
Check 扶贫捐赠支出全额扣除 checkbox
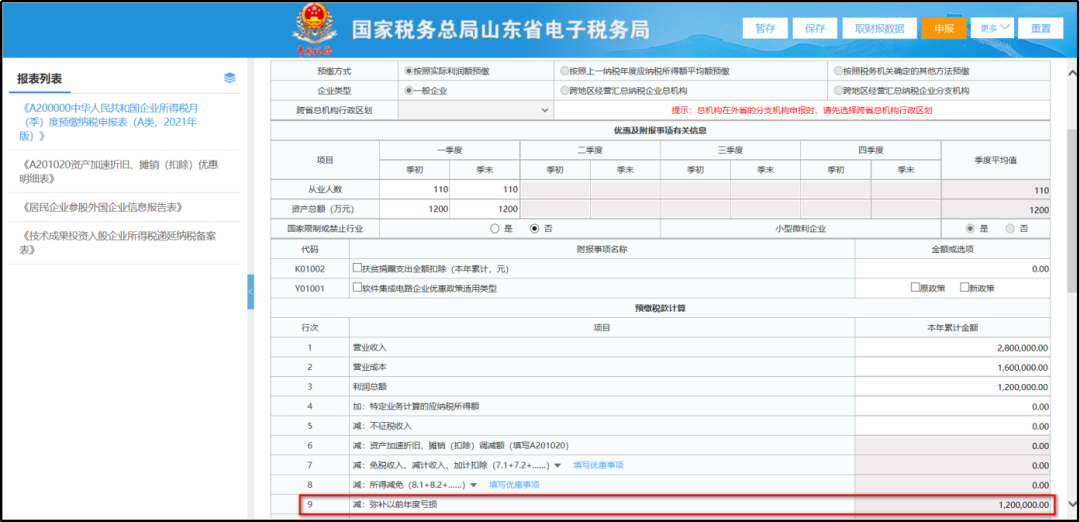click(357, 268)
